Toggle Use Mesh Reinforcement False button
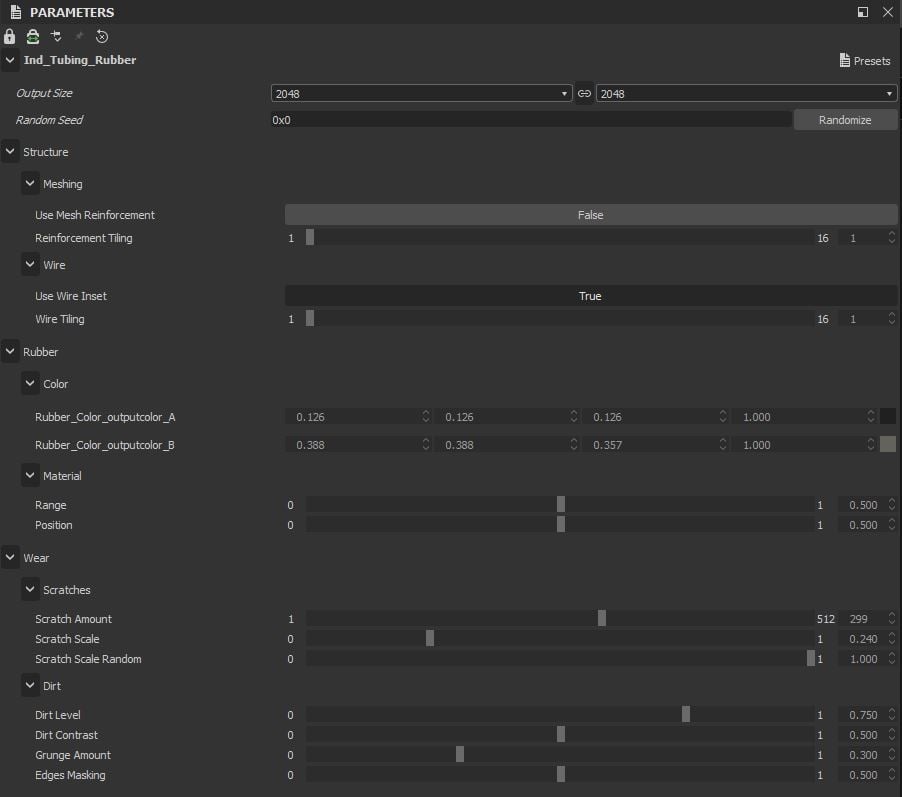902x797 pixels. pyautogui.click(x=591, y=215)
